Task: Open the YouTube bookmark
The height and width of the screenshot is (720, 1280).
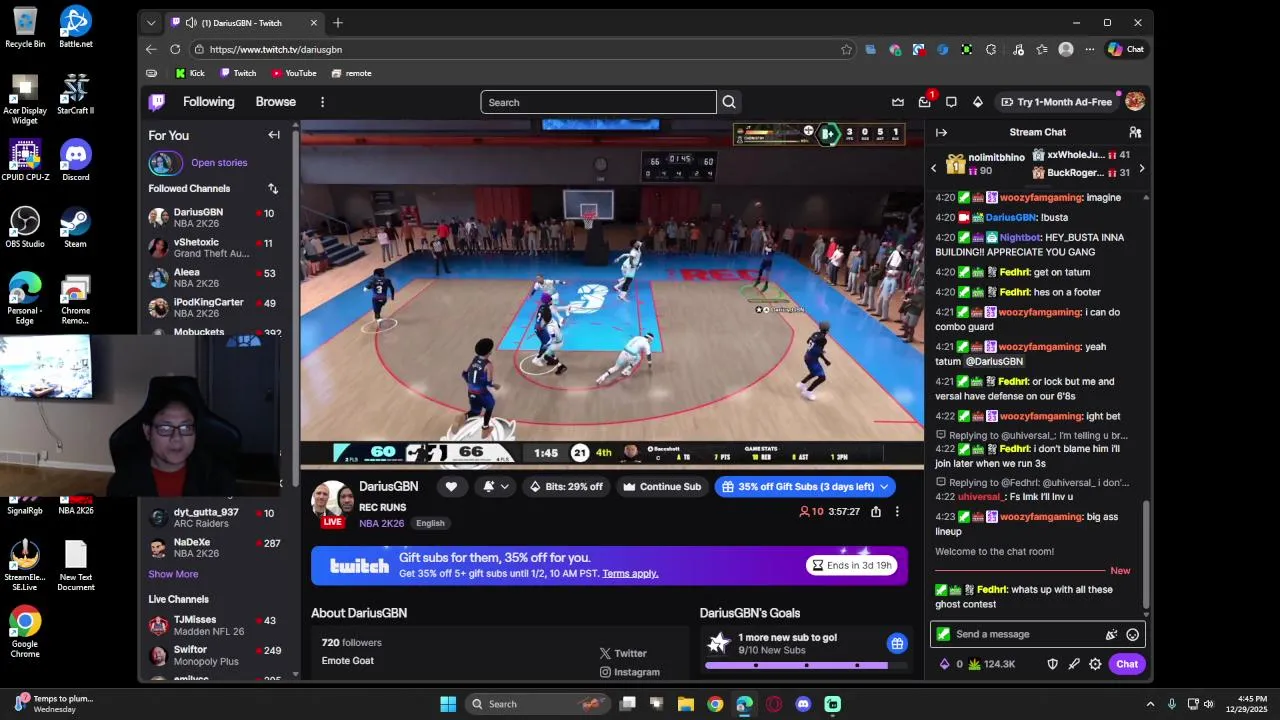Action: 294,73
